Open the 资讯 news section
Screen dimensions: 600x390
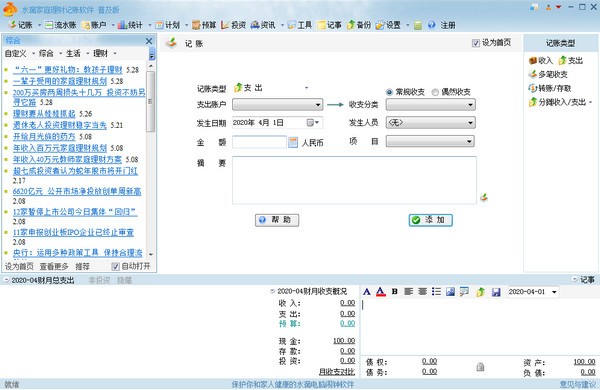[263, 25]
